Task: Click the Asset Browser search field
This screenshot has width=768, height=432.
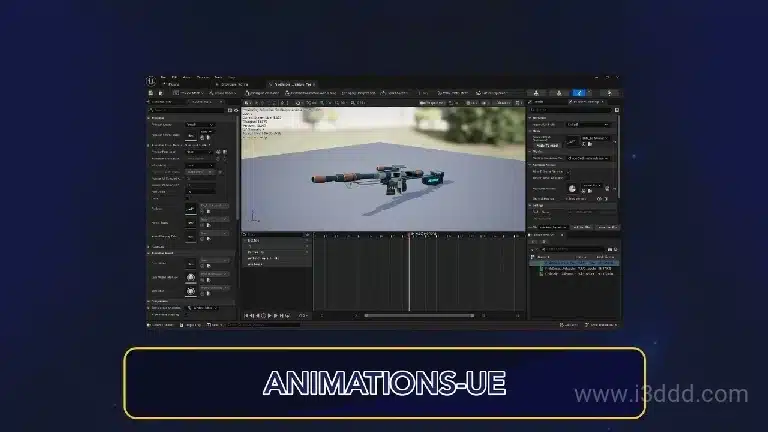Action: pos(573,249)
